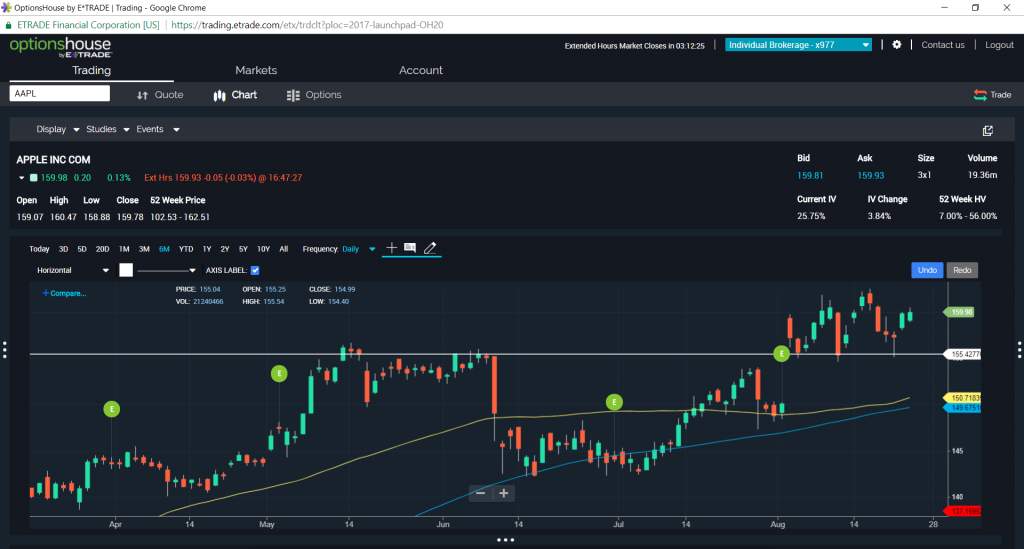The height and width of the screenshot is (549, 1024).
Task: Open settings with the gear icon
Action: click(x=897, y=44)
